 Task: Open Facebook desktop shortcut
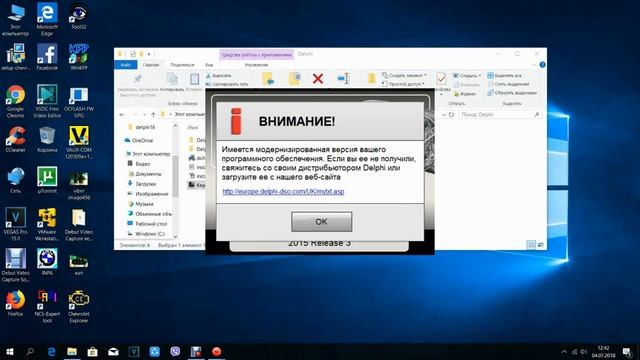click(47, 57)
